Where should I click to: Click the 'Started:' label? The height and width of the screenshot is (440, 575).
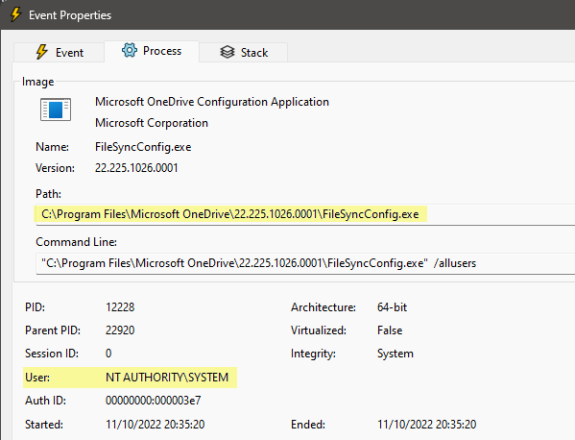coord(44,425)
